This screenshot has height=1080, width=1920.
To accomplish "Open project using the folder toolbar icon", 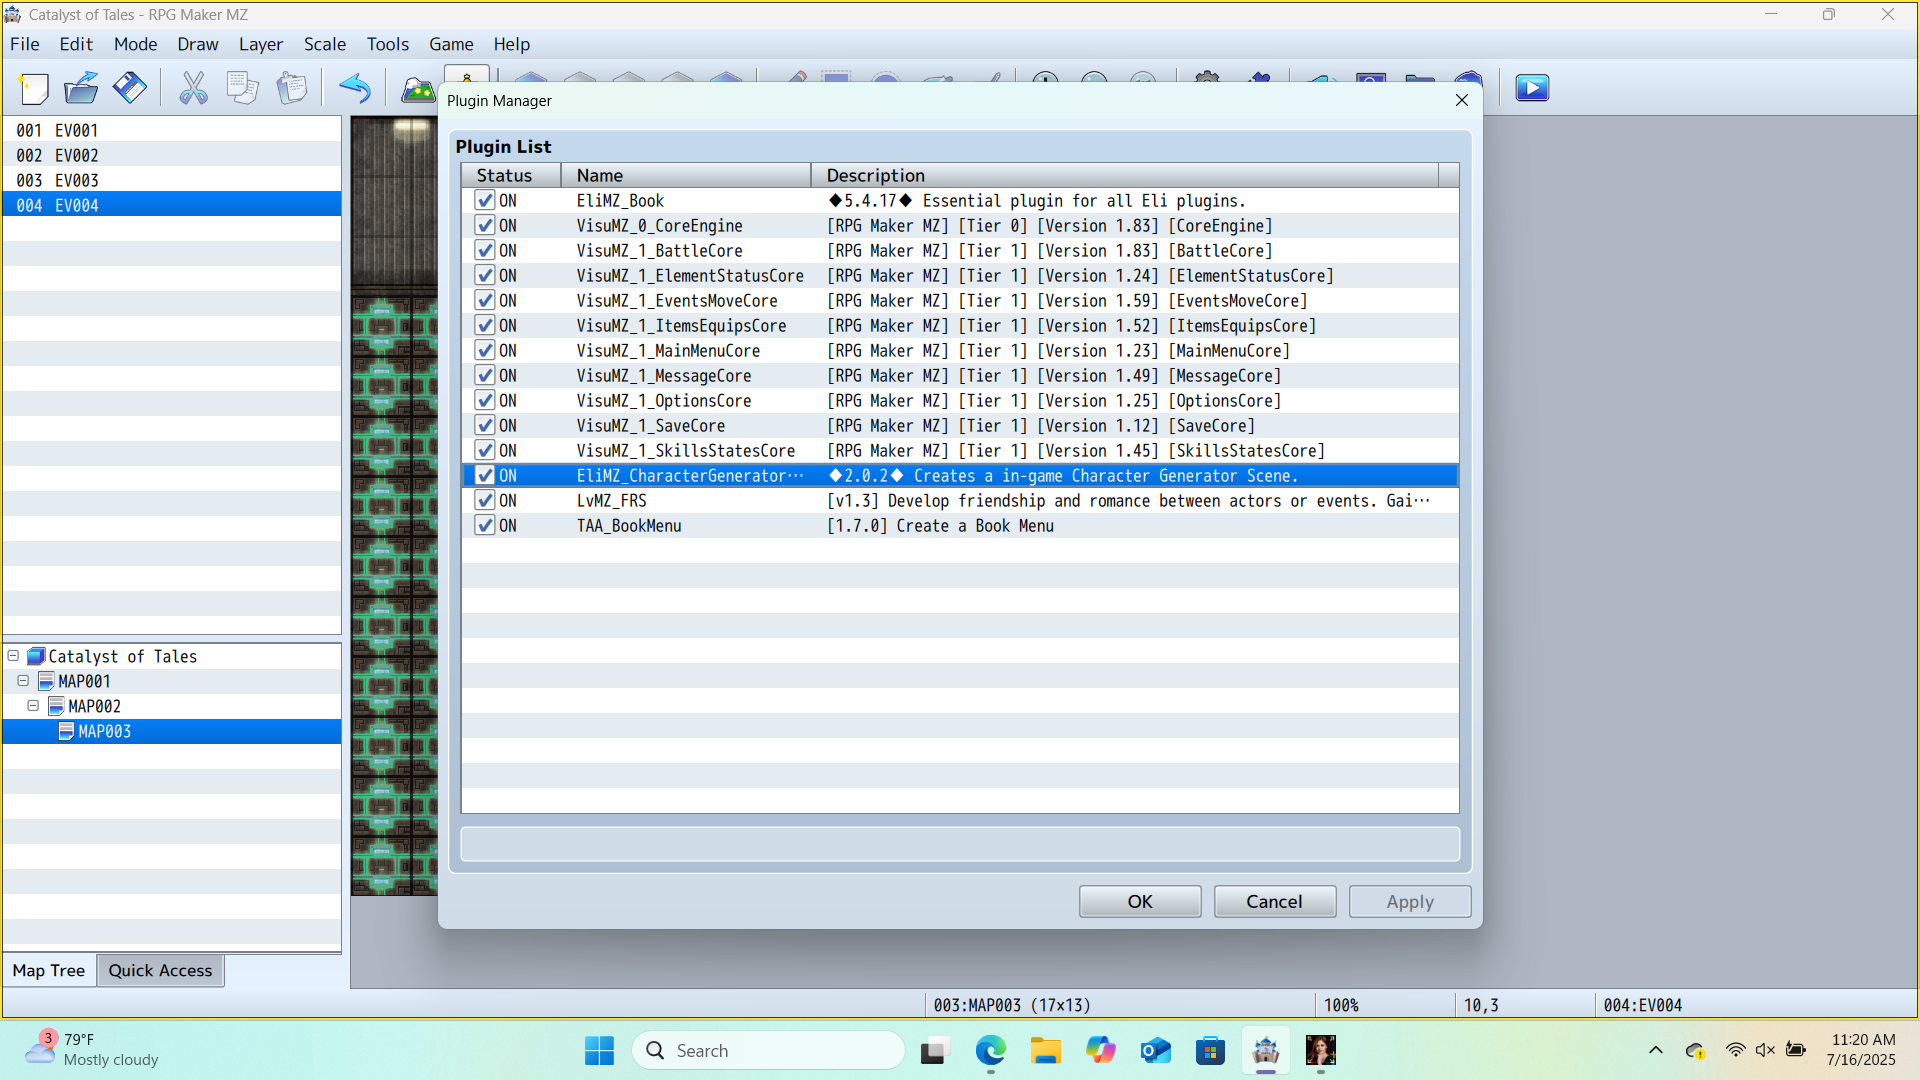I will tap(81, 89).
